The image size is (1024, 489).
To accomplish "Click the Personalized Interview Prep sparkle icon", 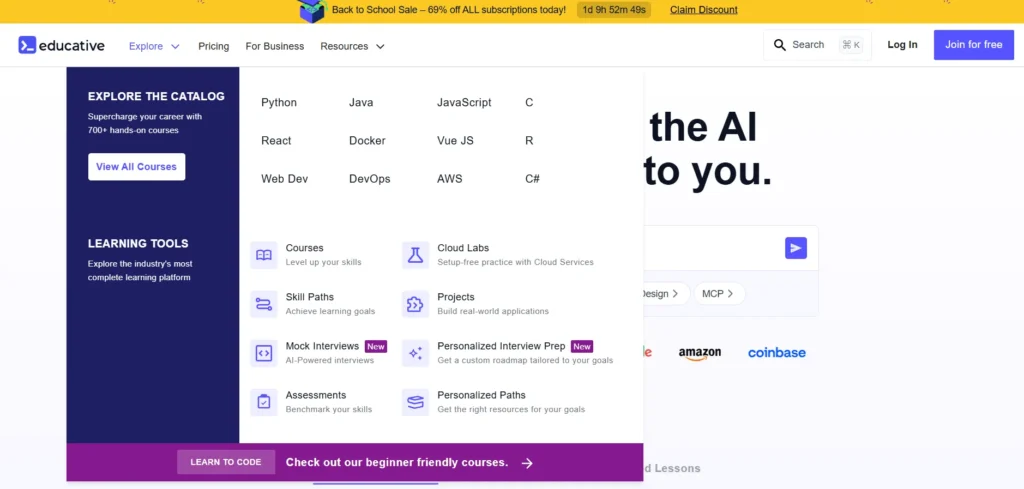I will [415, 353].
